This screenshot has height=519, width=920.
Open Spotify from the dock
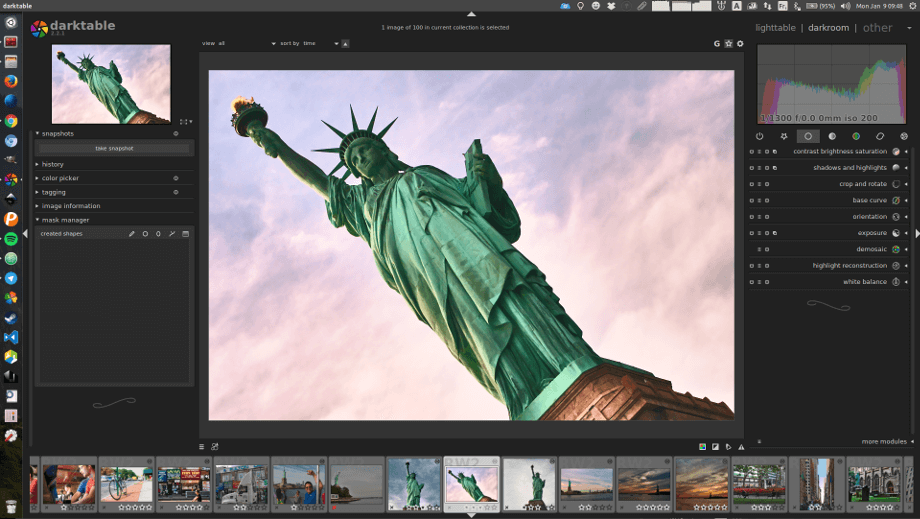[11, 239]
